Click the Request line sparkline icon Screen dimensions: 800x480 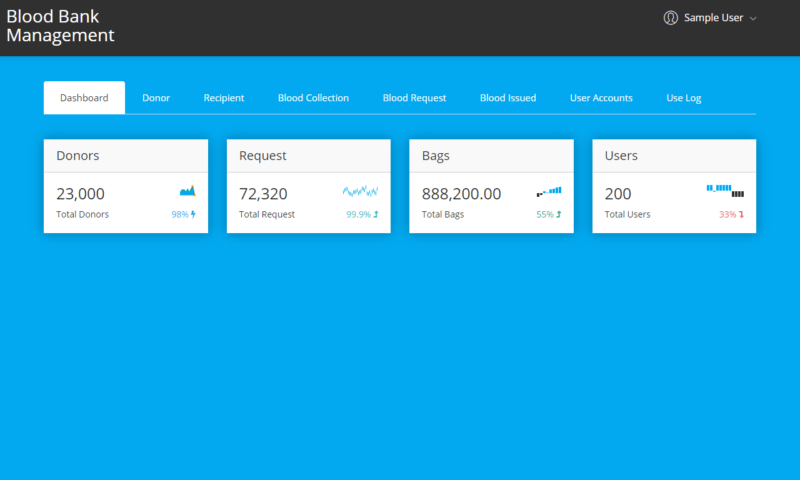pyautogui.click(x=360, y=190)
